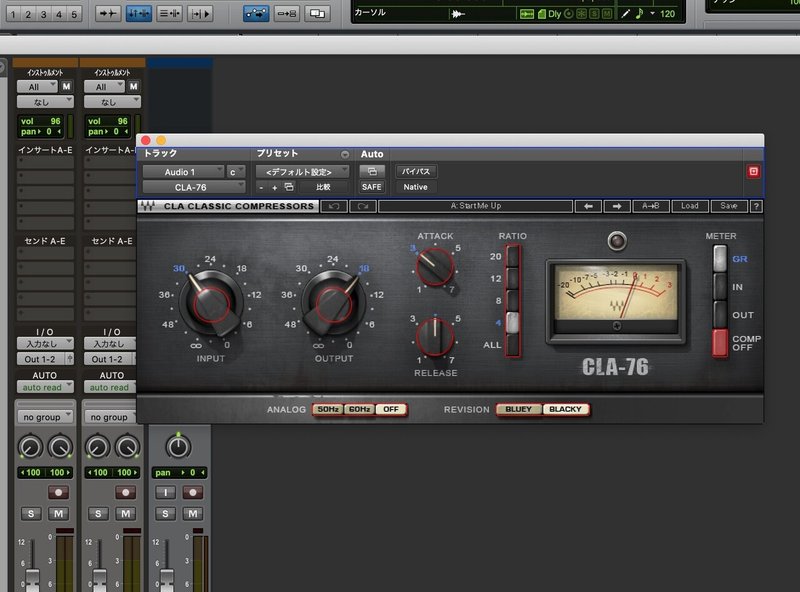Click the Waves Load button

point(689,206)
